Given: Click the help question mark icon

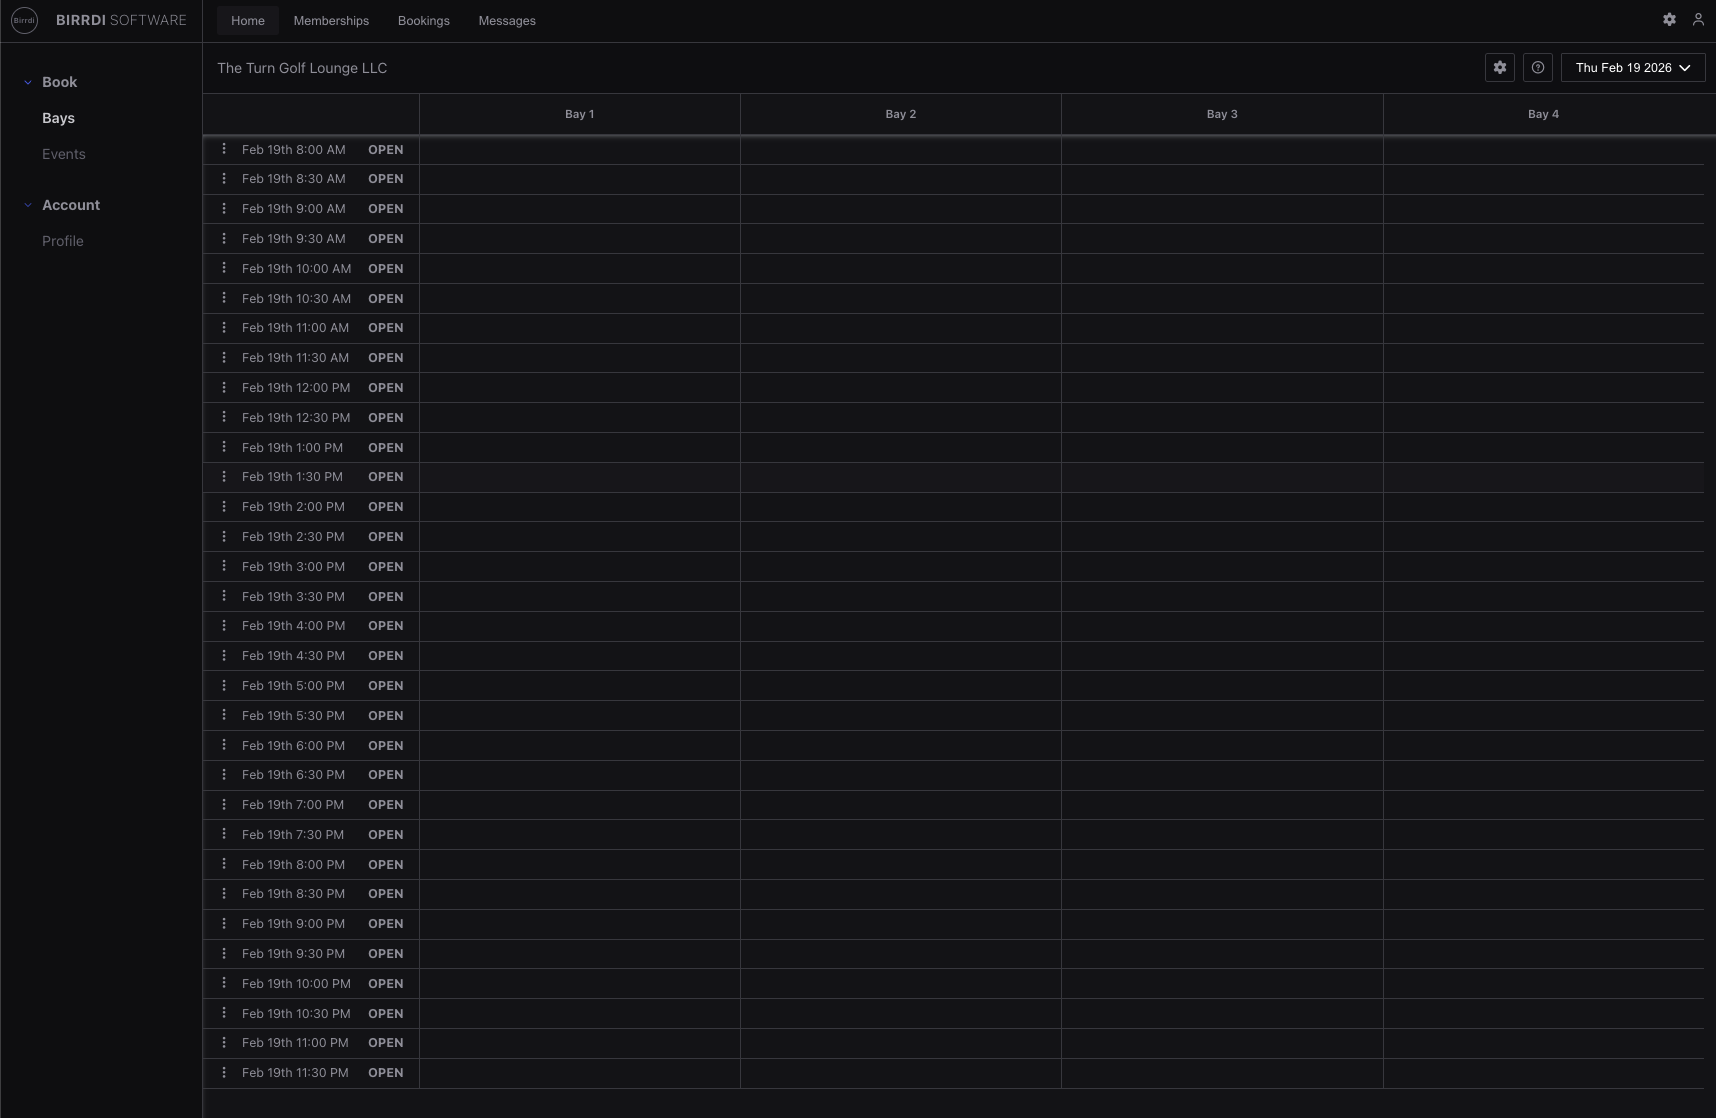Looking at the screenshot, I should point(1537,68).
